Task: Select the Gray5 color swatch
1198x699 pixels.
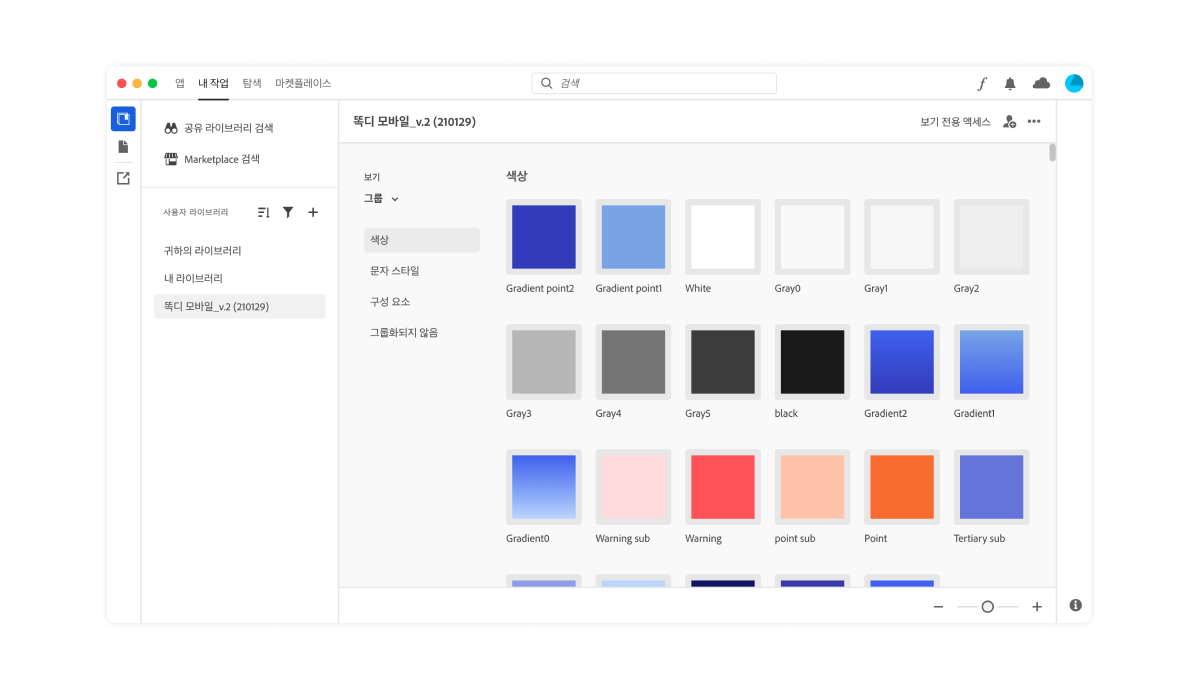Action: [x=723, y=362]
